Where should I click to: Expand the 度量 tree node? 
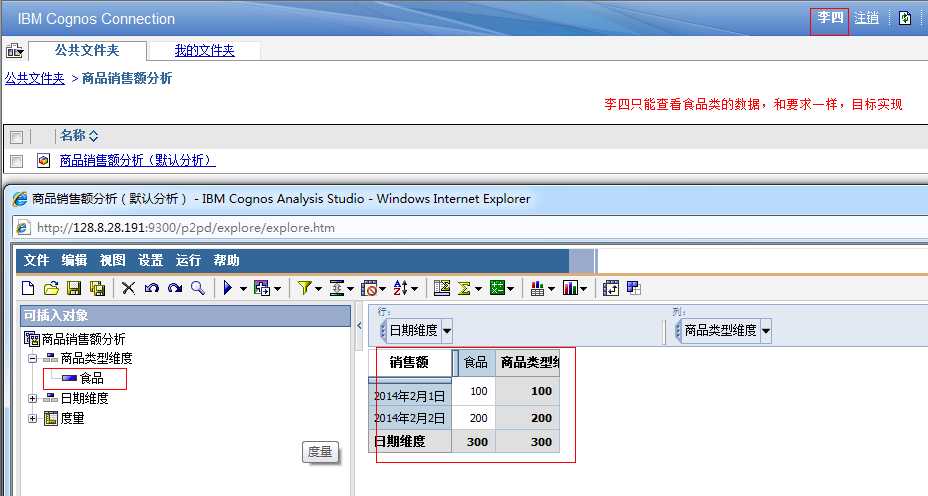(x=33, y=418)
